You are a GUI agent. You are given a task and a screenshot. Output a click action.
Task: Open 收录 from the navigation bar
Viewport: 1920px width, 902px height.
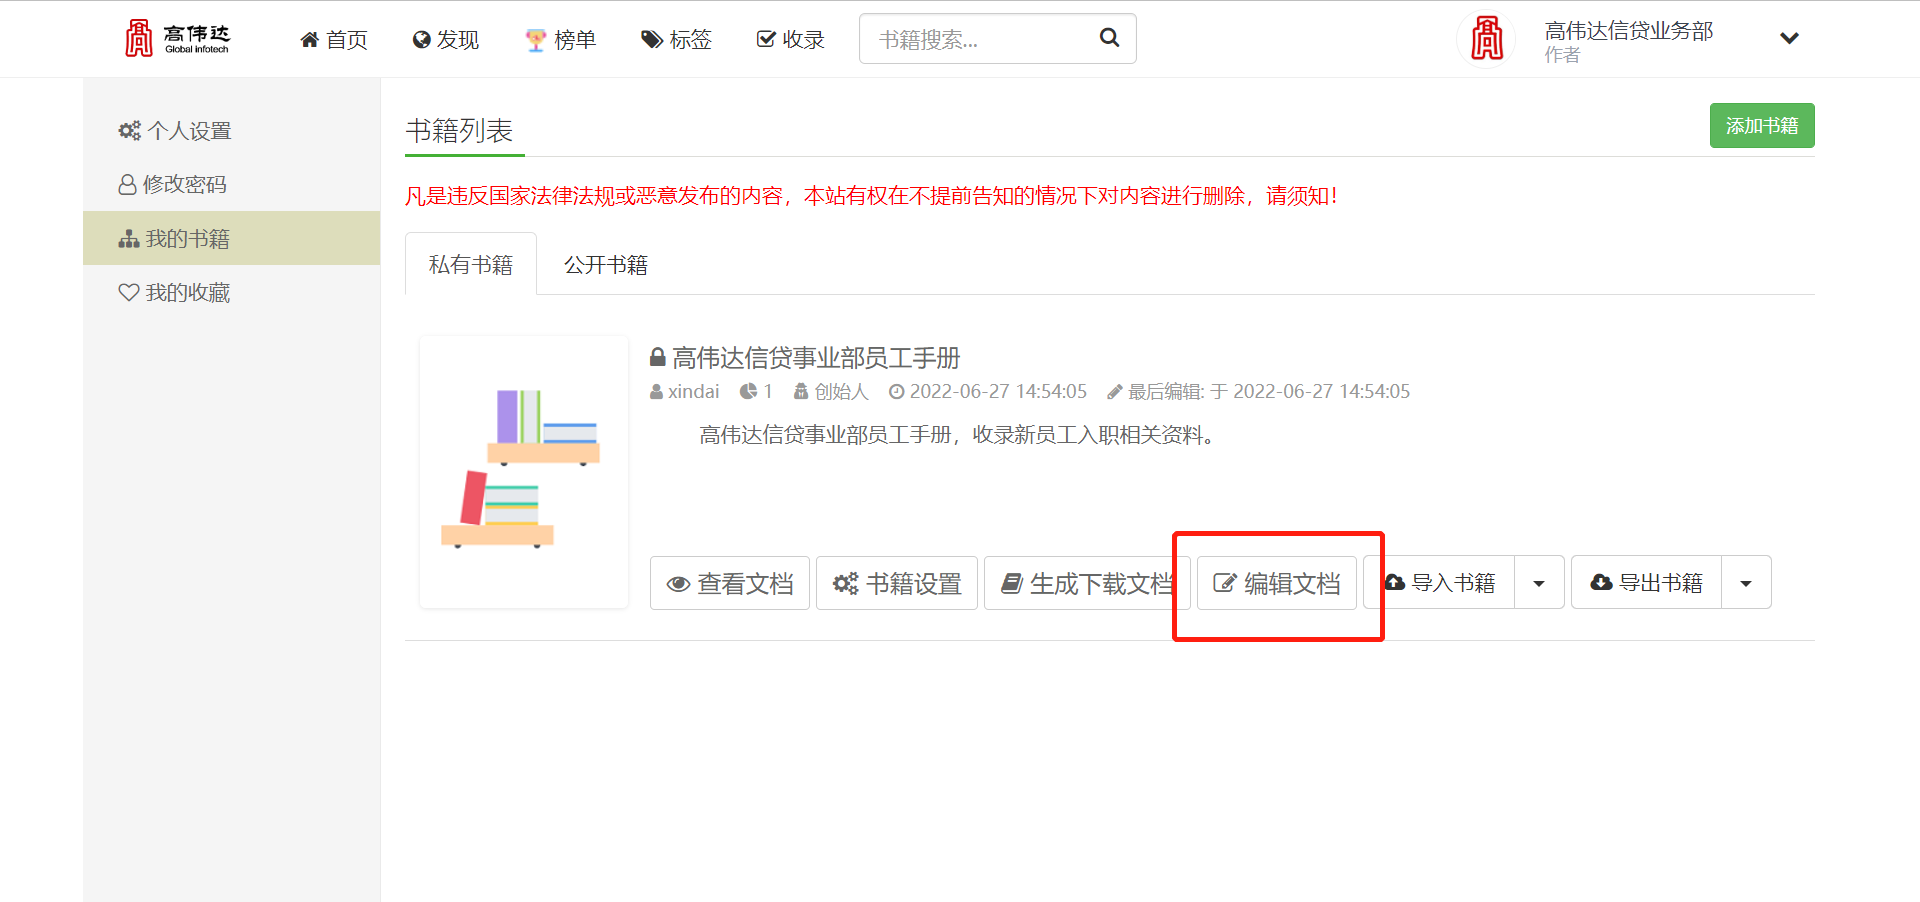click(x=791, y=40)
